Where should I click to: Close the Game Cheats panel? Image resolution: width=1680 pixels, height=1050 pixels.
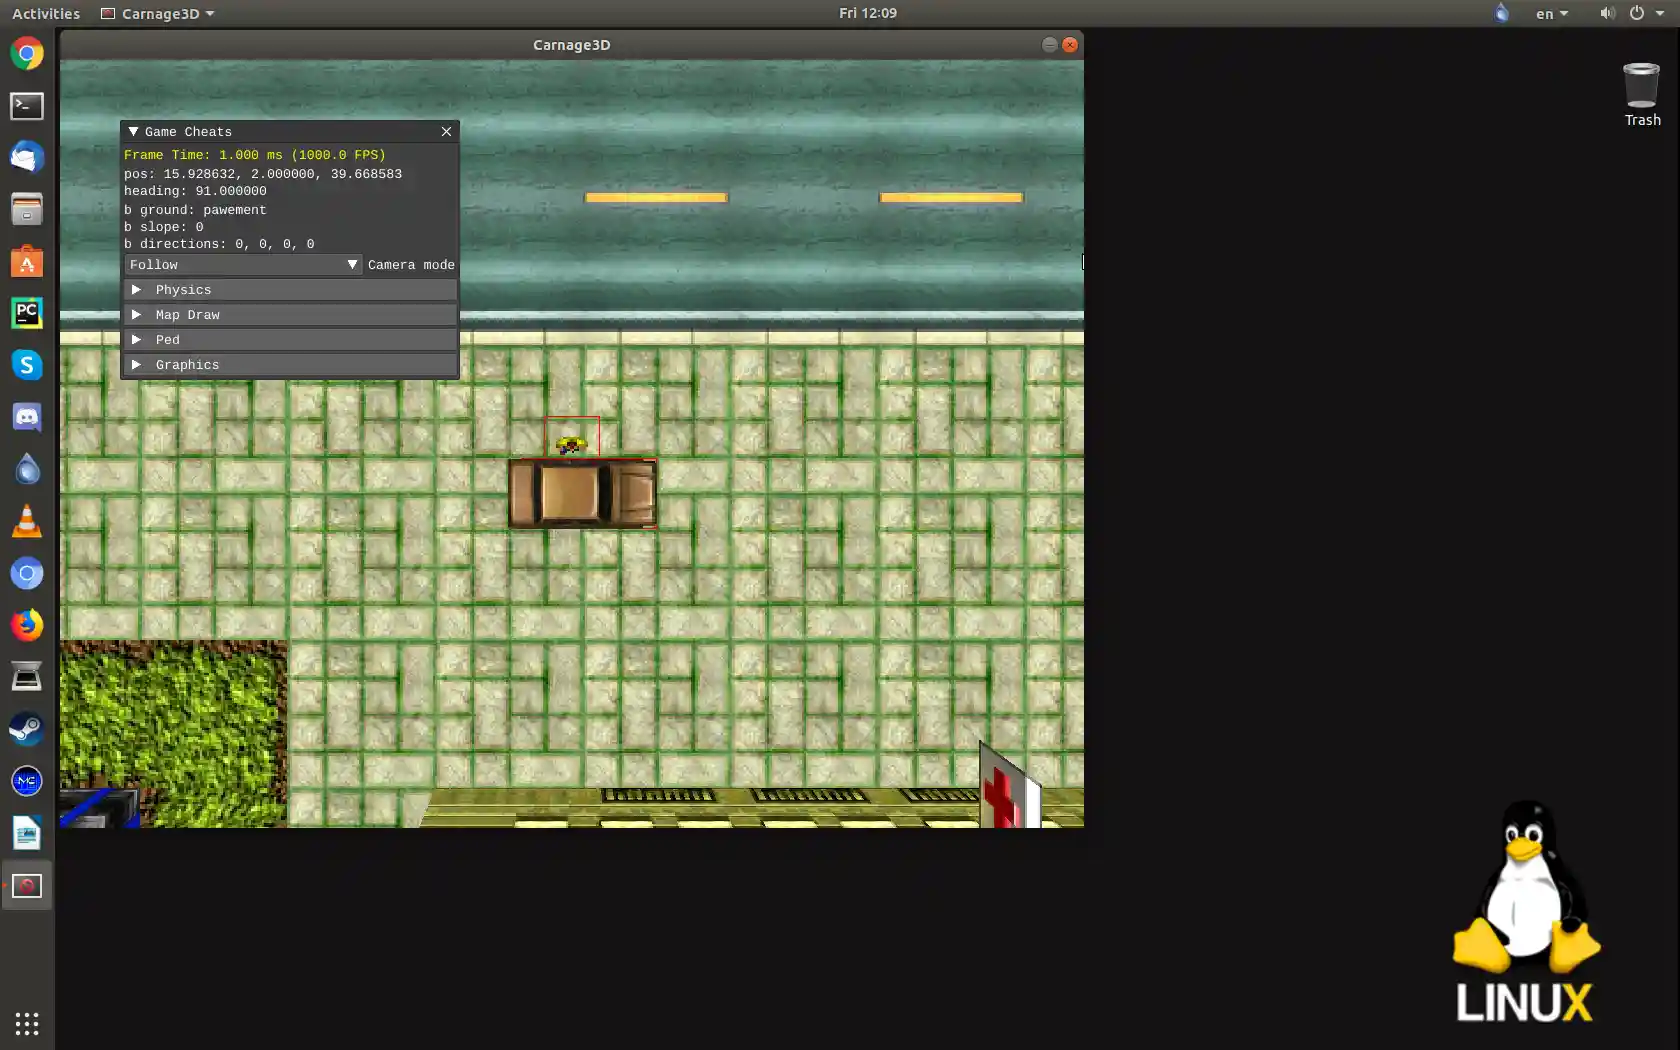pyautogui.click(x=446, y=131)
